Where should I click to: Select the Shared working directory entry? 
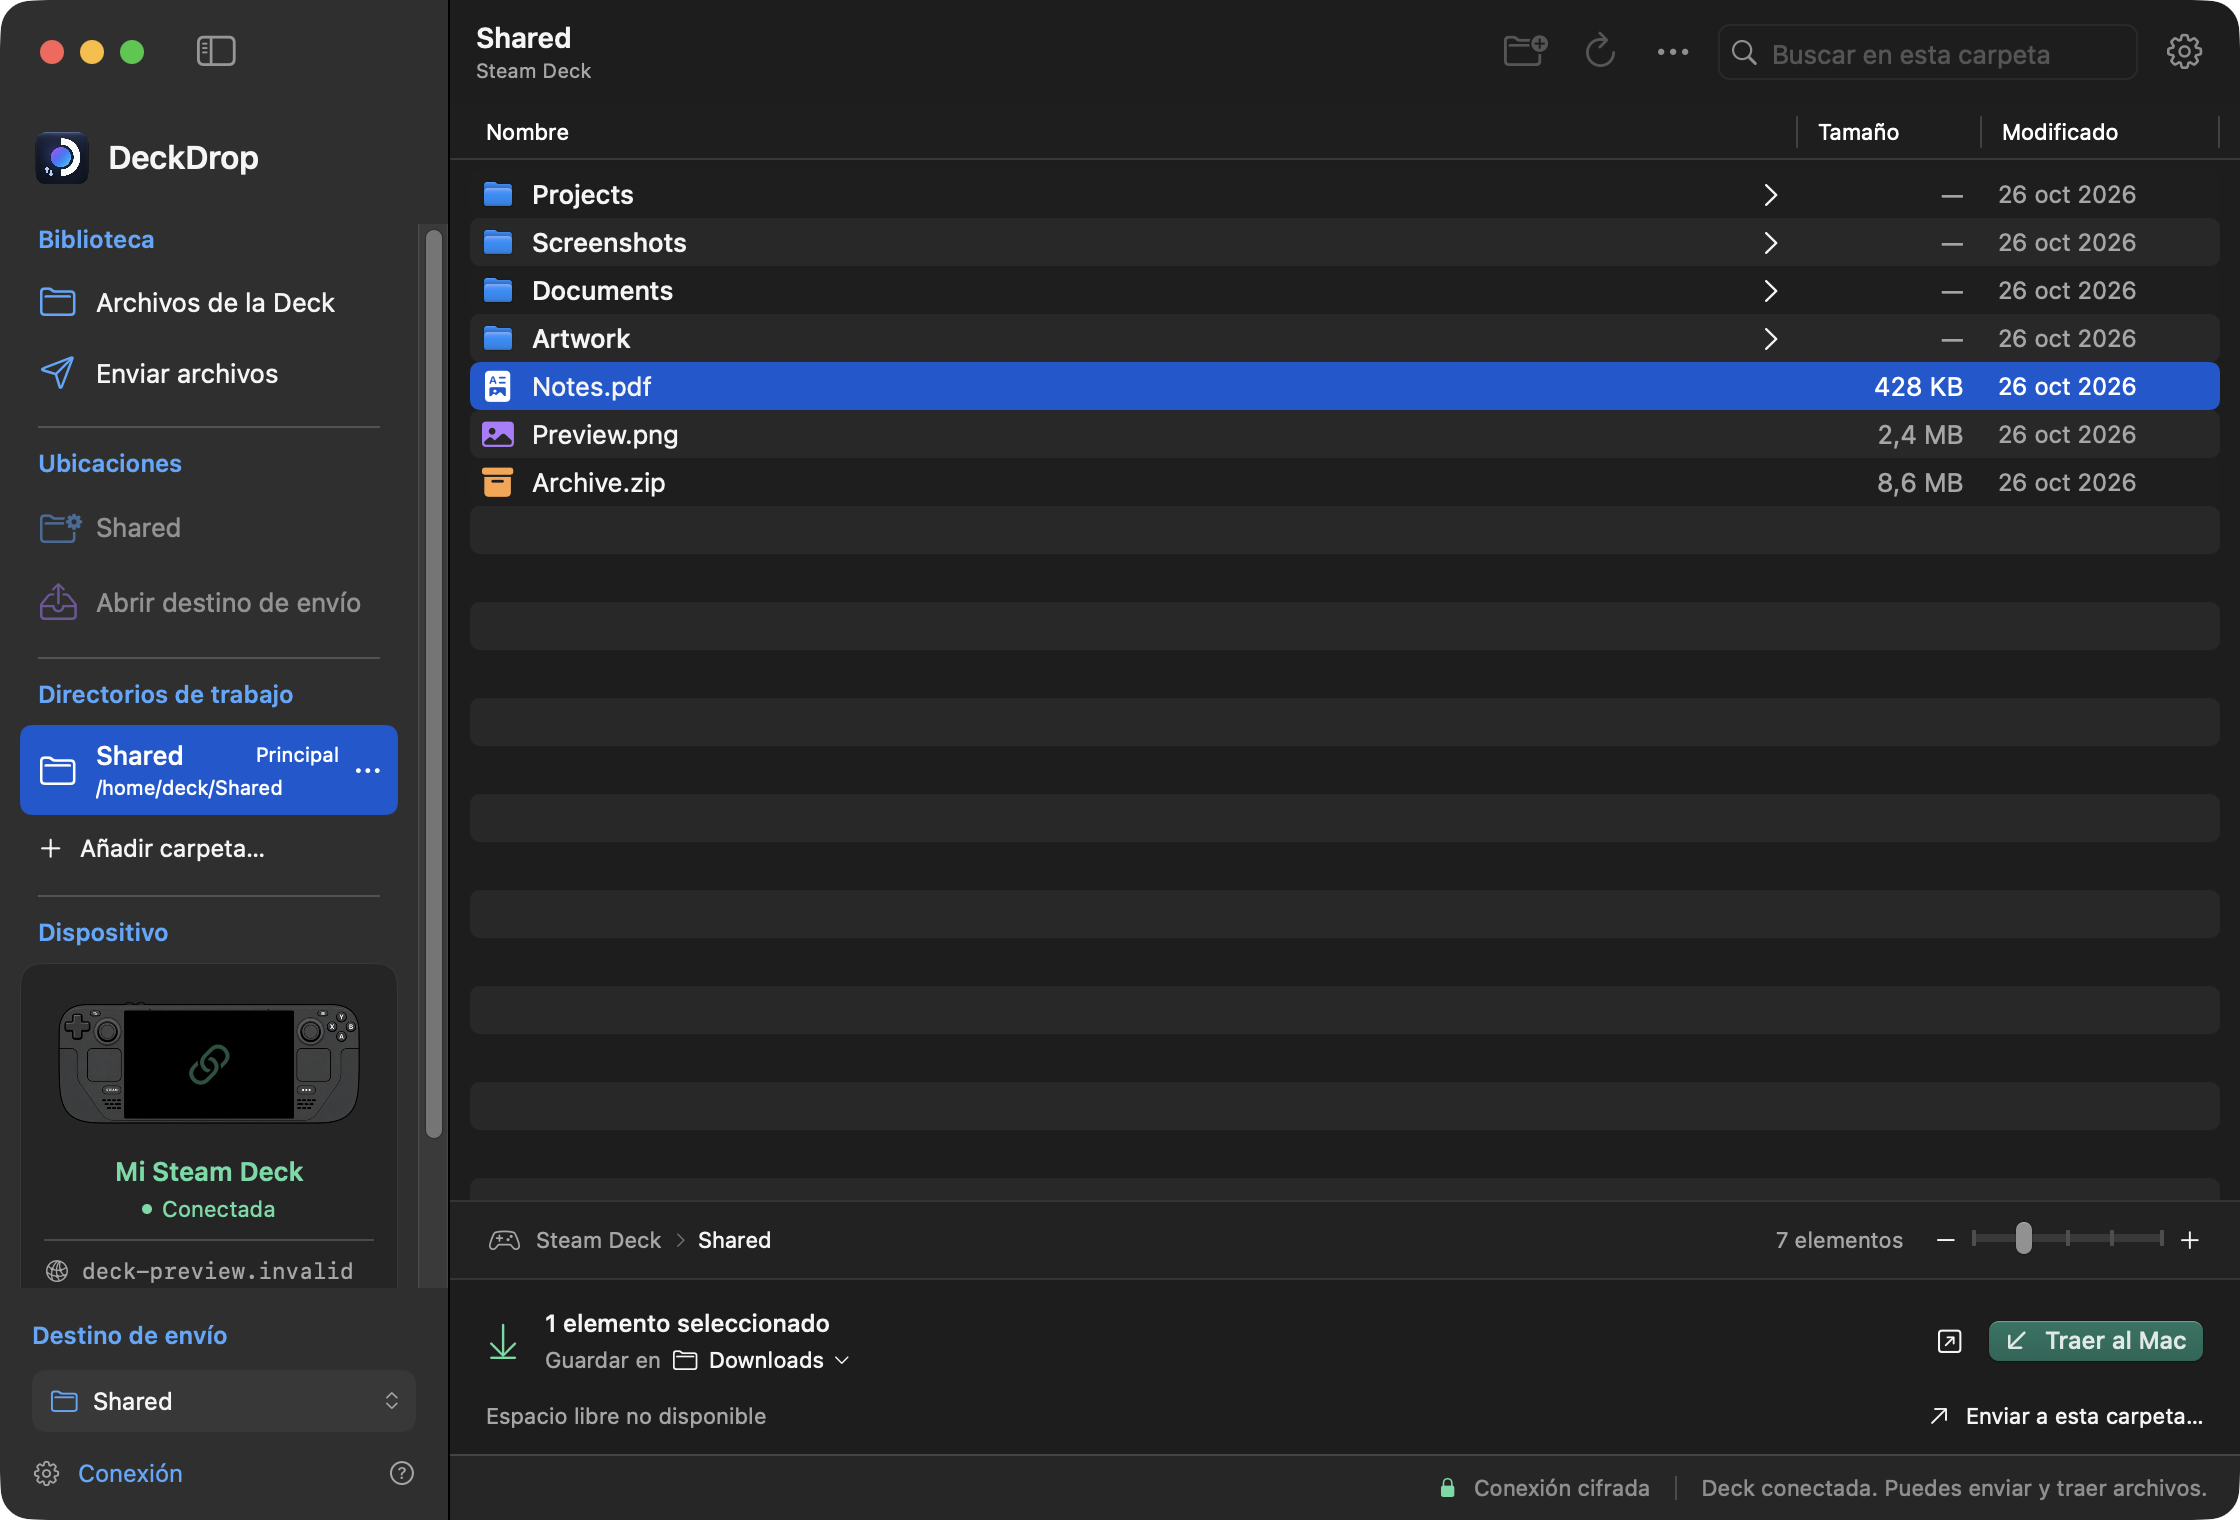point(209,770)
